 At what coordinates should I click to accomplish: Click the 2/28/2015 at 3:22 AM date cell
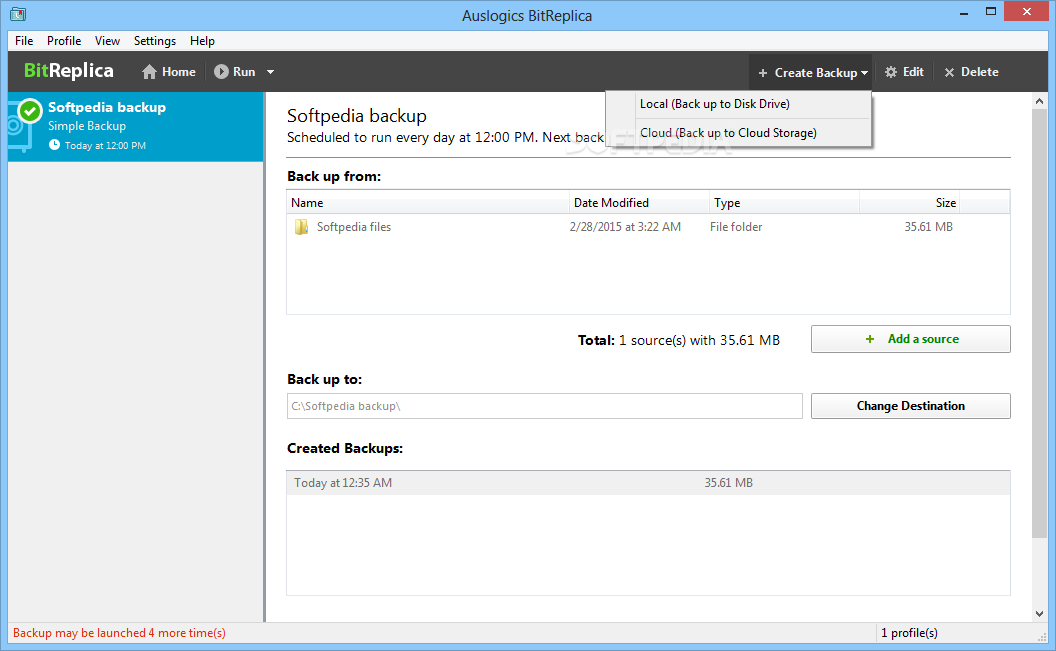coord(625,227)
